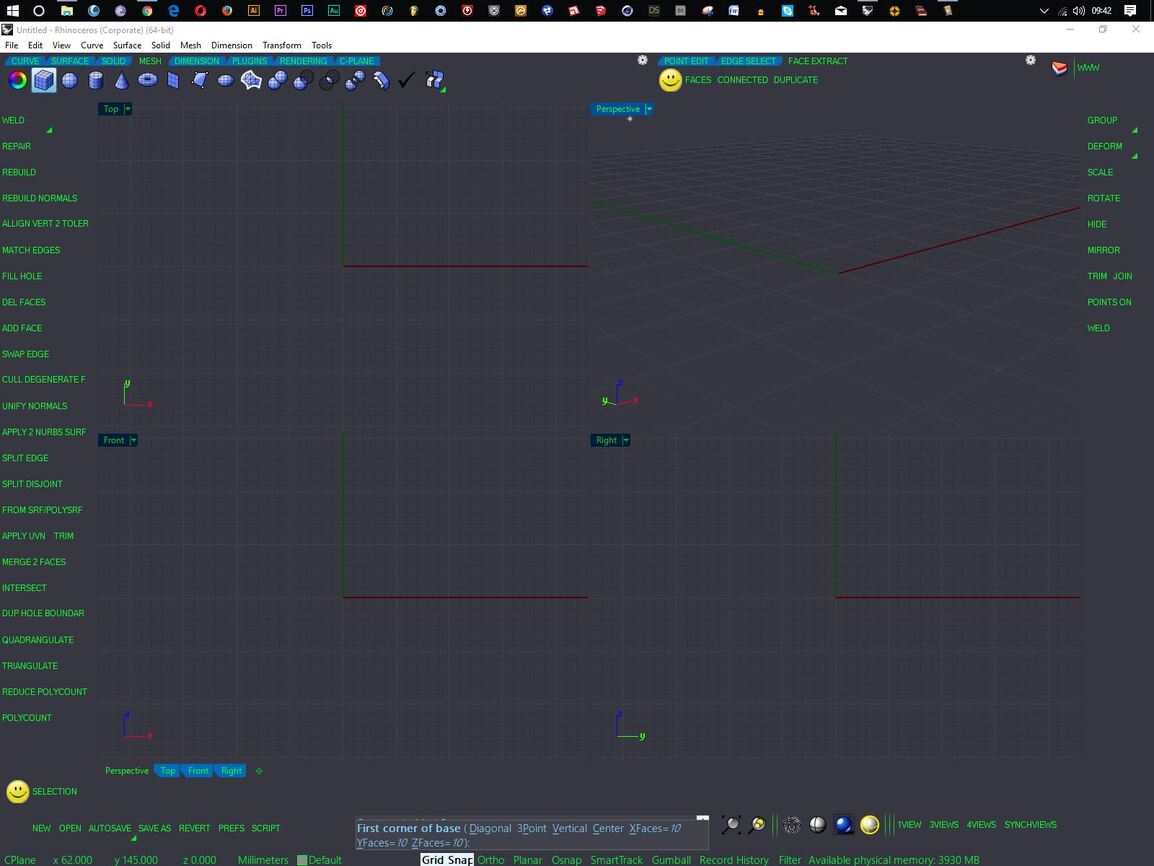This screenshot has height=866, width=1154.
Task: Click the check mesh checkmark icon
Action: tap(407, 79)
